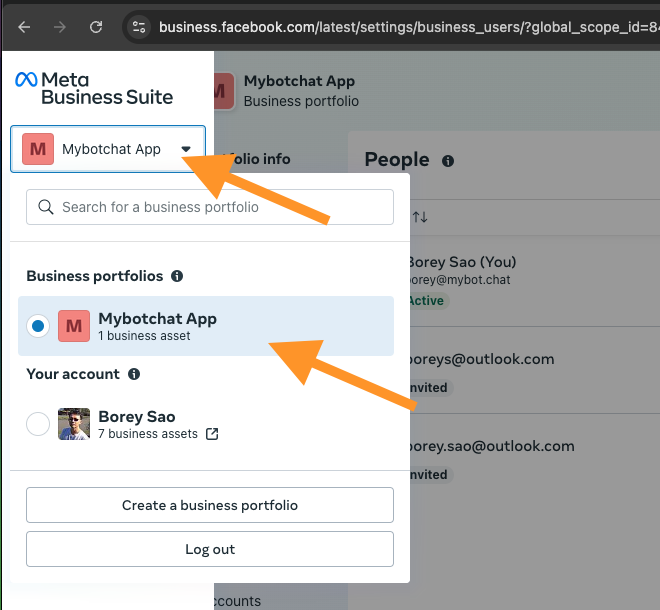Click the Create a business portfolio button
The height and width of the screenshot is (610, 660).
coord(210,505)
